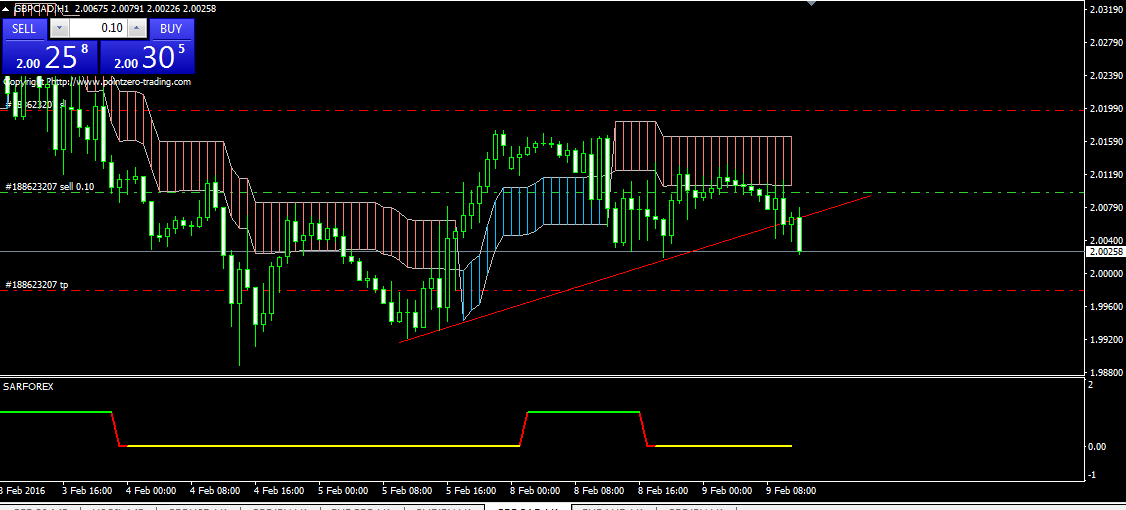Increase trade volume with the up arrow
The image size is (1126, 510).
point(137,29)
